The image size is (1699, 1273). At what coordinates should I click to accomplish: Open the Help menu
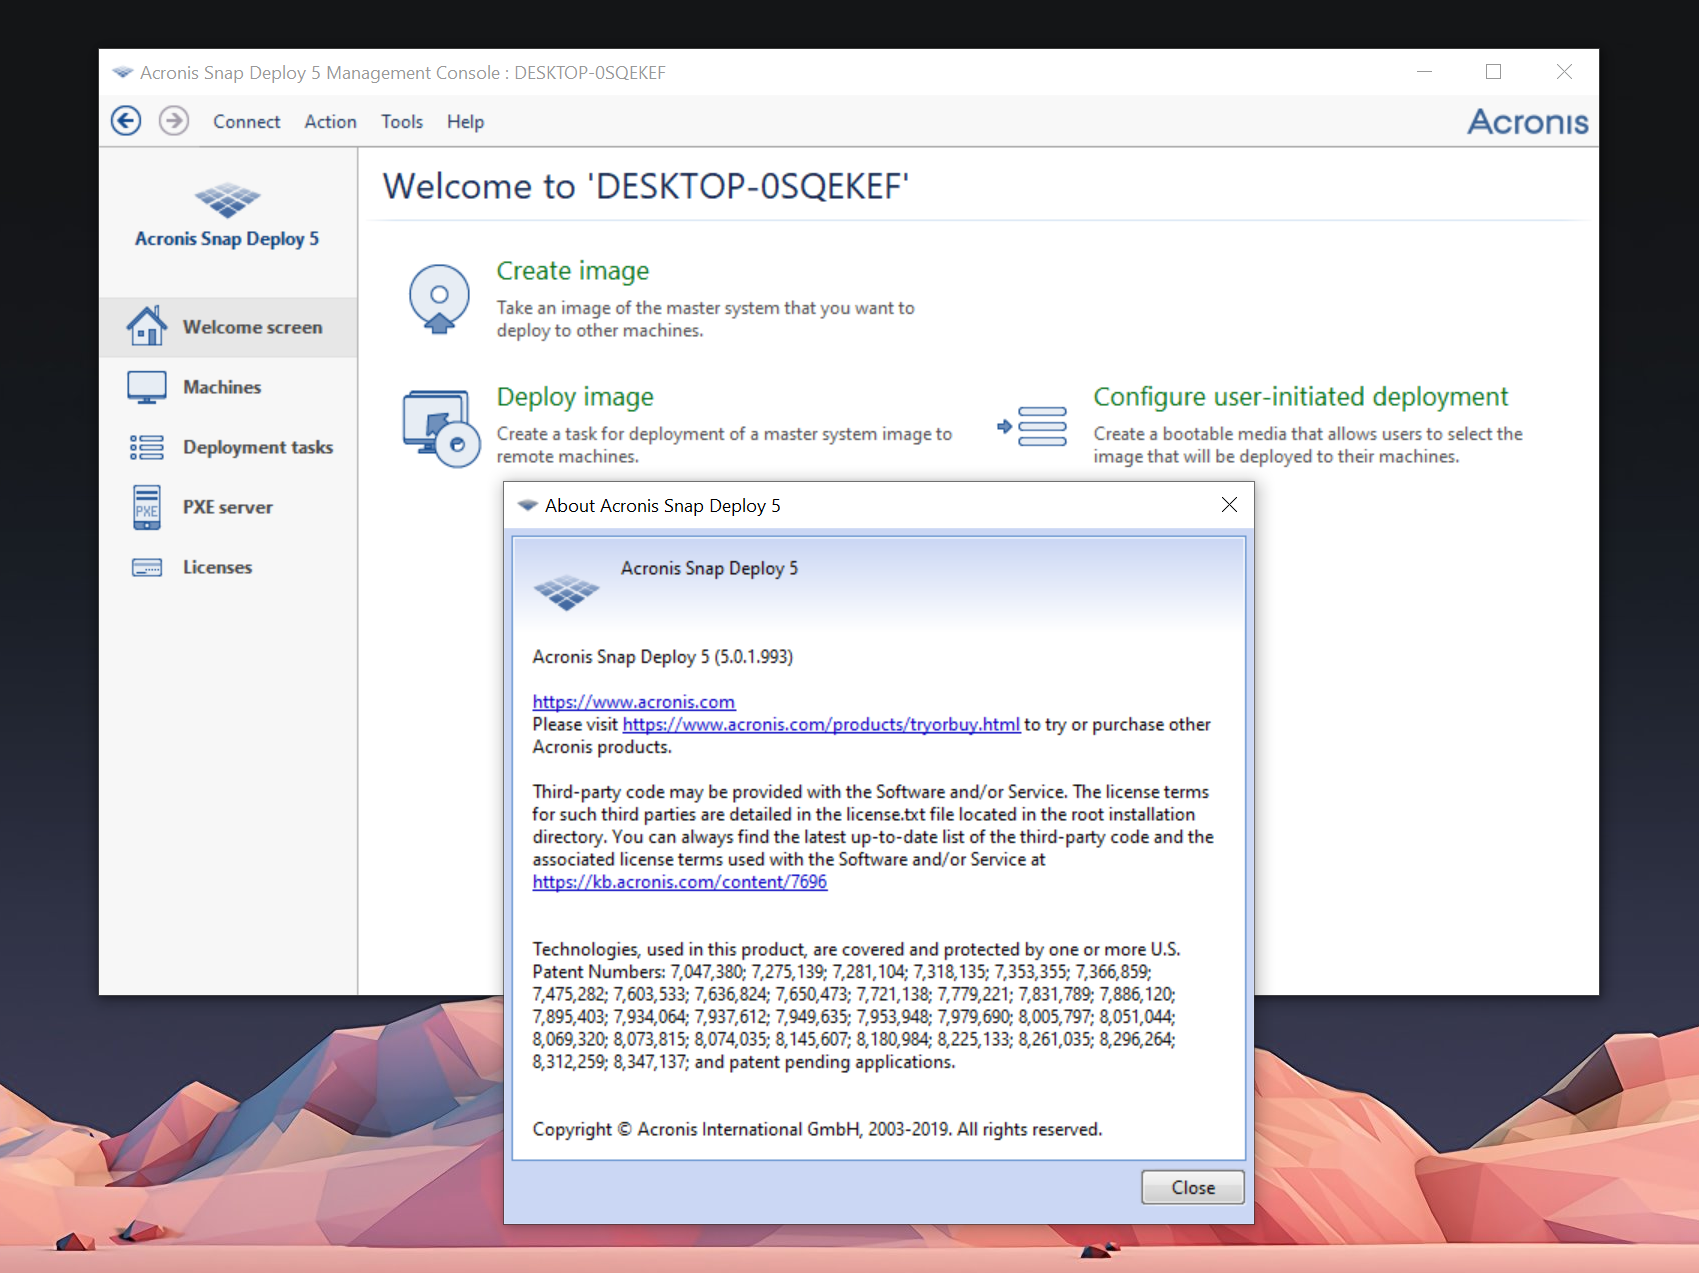pyautogui.click(x=465, y=122)
